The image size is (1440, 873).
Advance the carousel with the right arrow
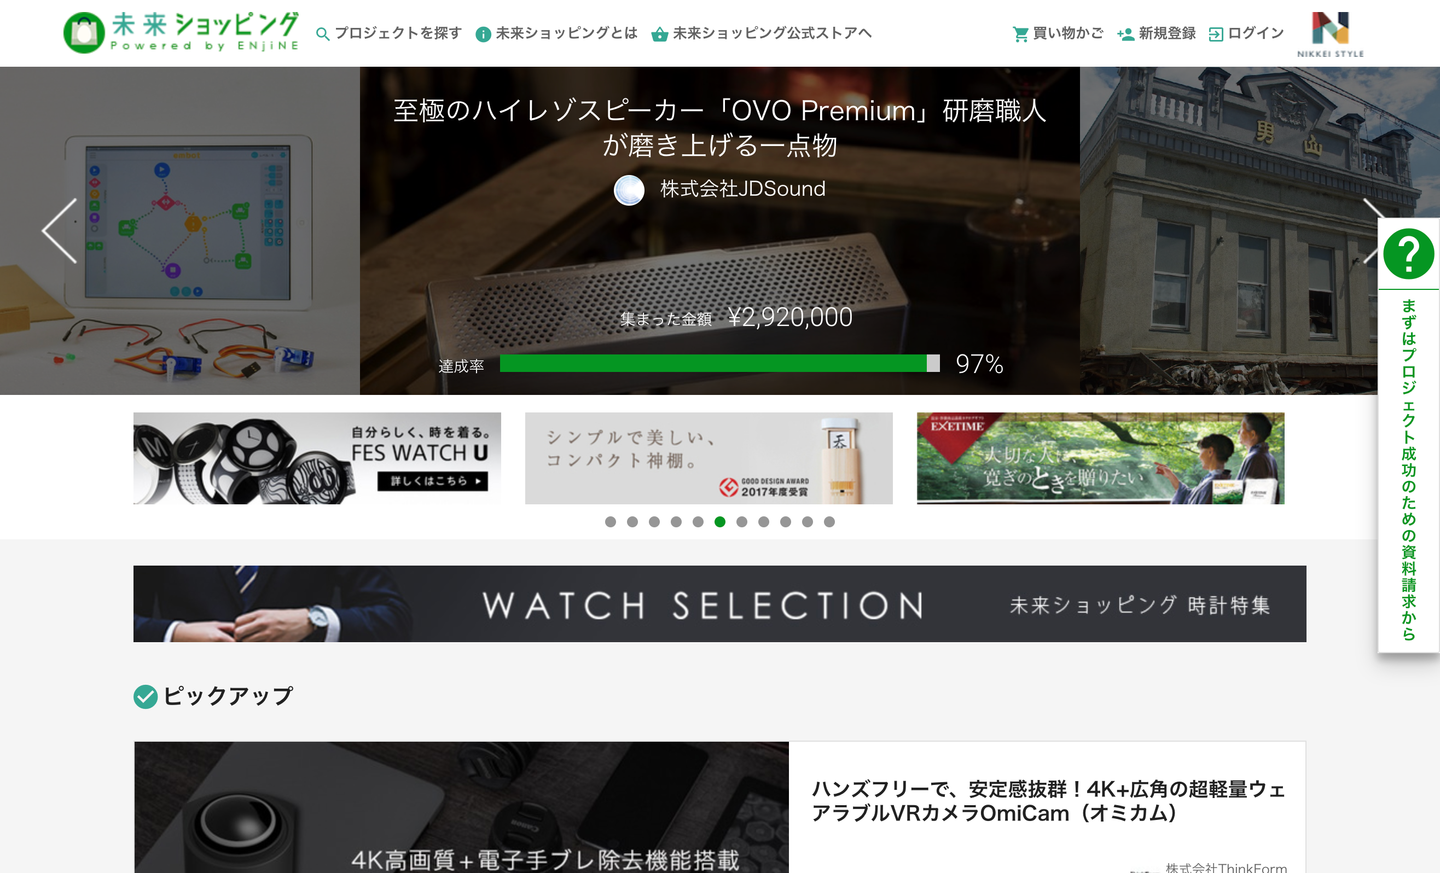pyautogui.click(x=1370, y=231)
